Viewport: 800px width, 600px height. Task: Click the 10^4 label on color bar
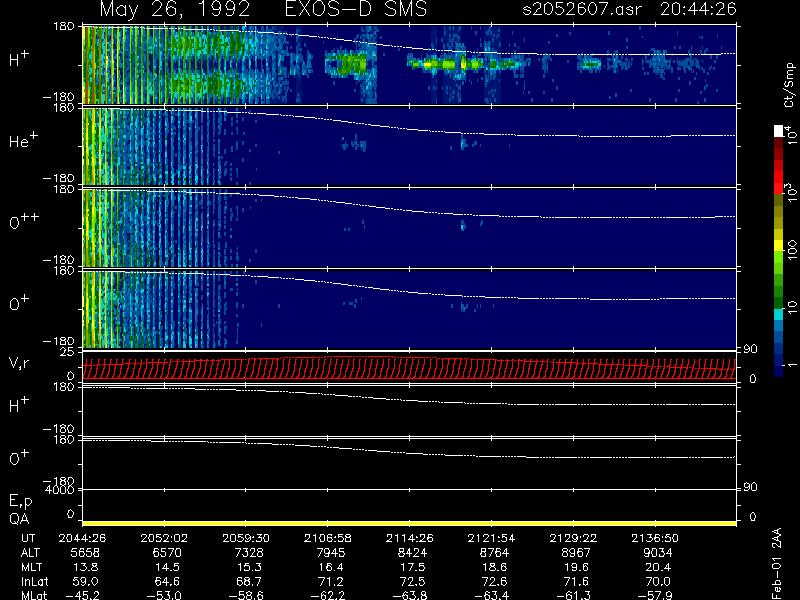(x=791, y=135)
